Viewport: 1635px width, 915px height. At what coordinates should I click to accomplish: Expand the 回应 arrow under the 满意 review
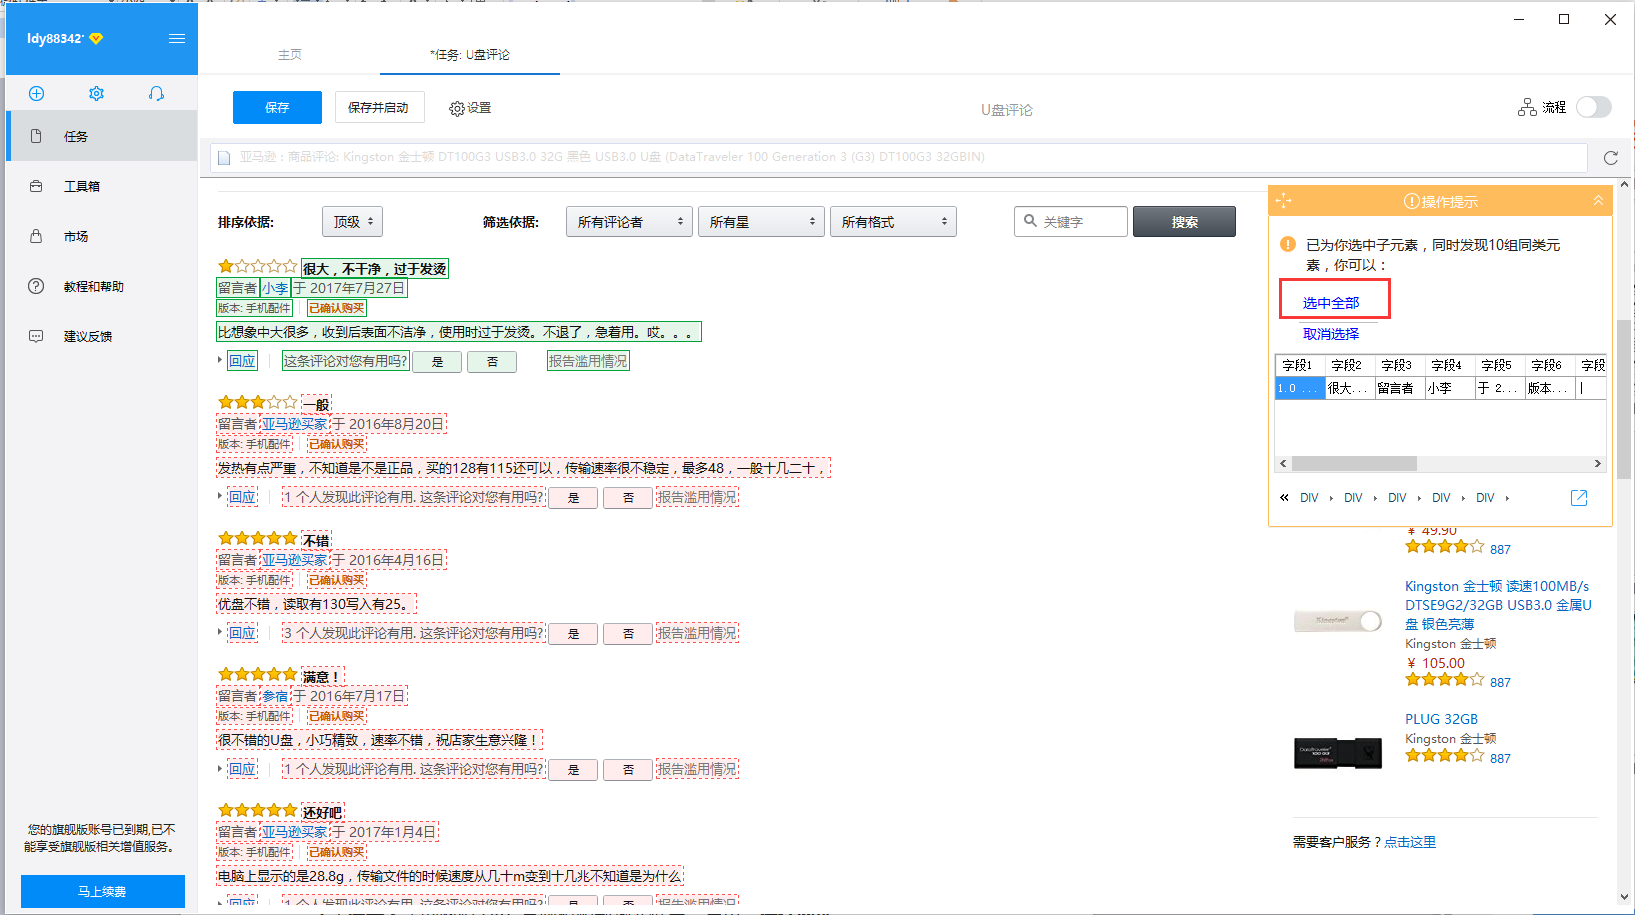click(221, 768)
